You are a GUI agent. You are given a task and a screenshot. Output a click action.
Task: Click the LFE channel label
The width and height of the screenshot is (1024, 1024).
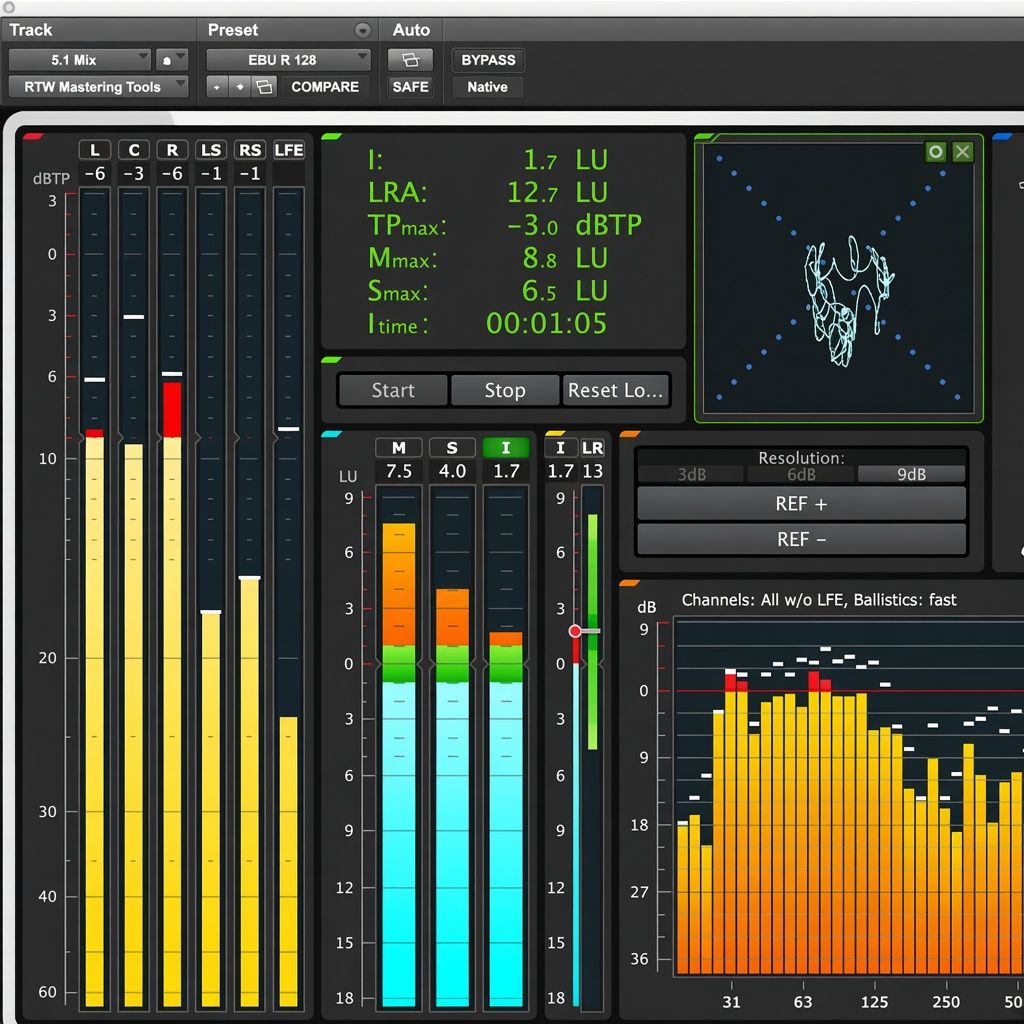tap(289, 150)
